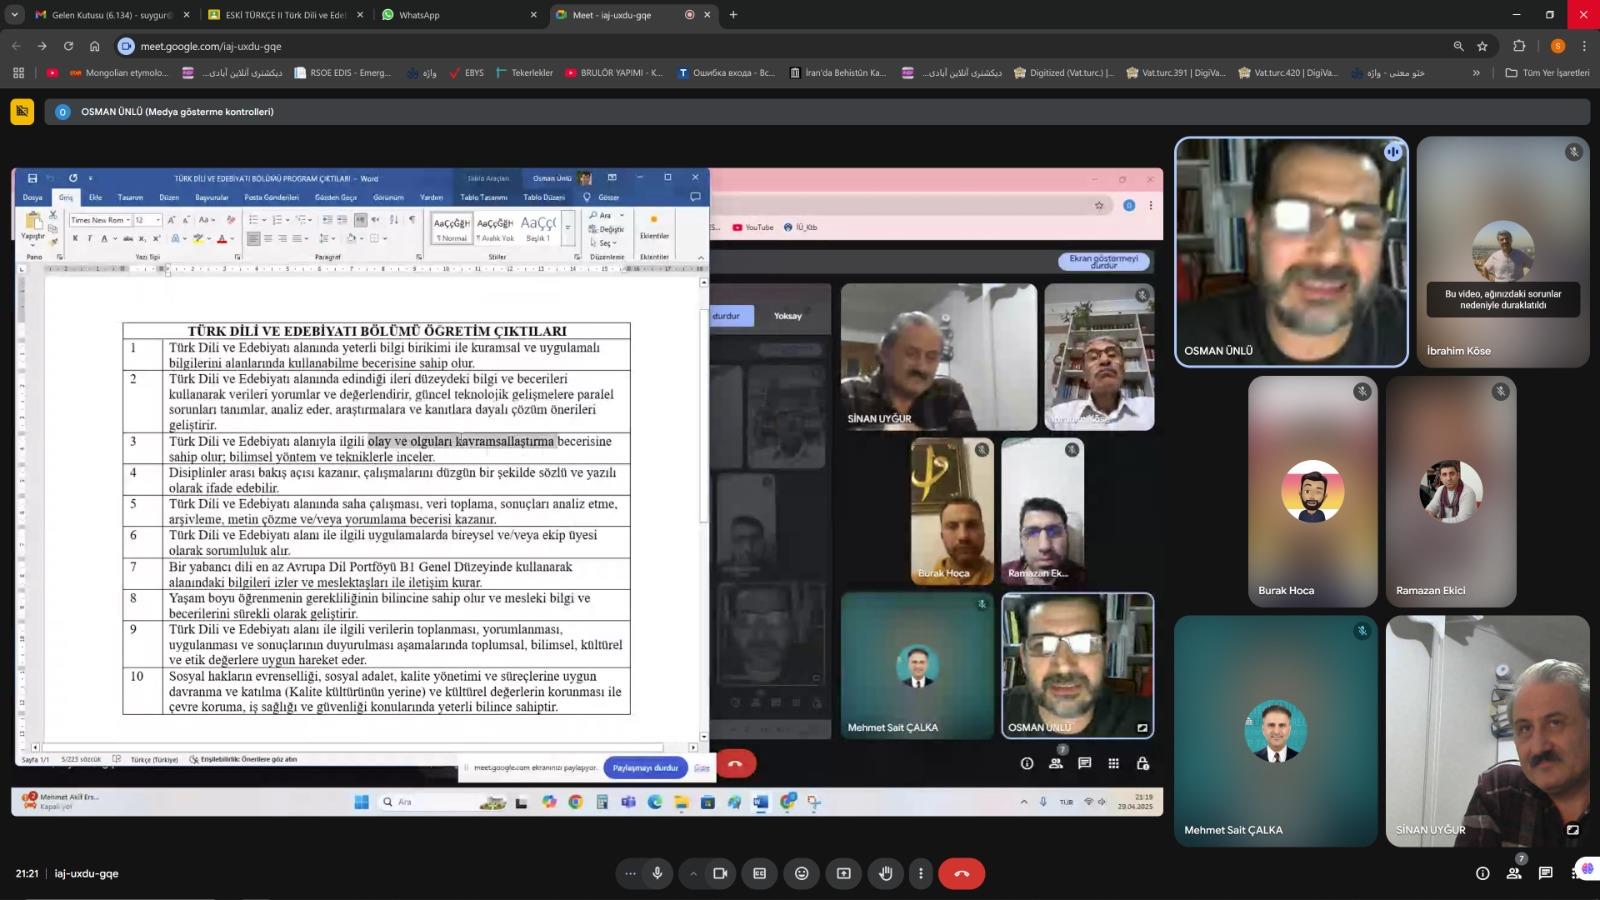Click Osman Ünlü's large video tile
The image size is (1600, 900).
(1290, 252)
